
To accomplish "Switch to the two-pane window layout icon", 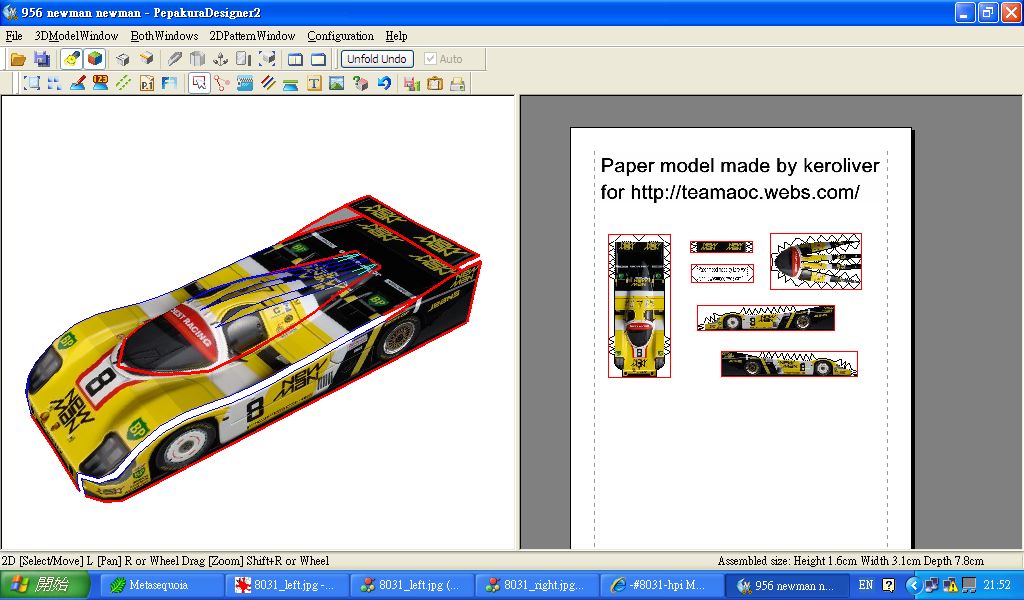I will (x=295, y=59).
